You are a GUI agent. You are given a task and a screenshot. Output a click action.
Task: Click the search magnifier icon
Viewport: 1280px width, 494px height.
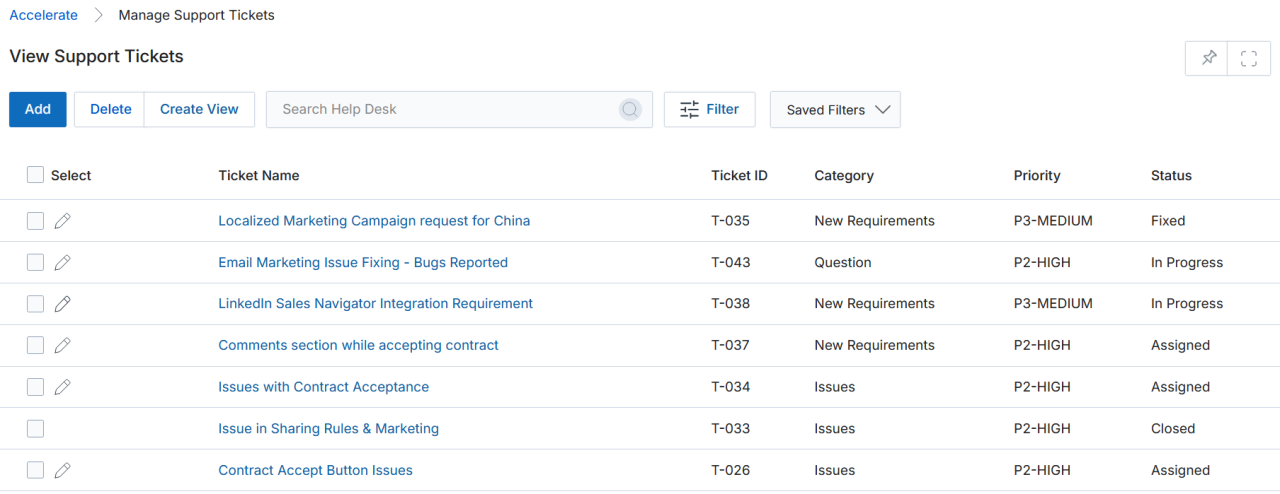(630, 109)
